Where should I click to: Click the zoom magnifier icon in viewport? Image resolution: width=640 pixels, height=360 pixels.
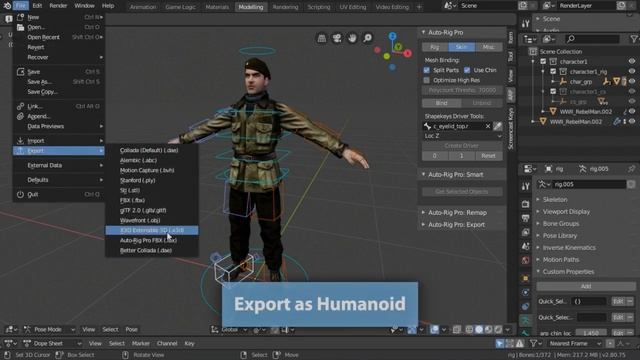(x=367, y=38)
